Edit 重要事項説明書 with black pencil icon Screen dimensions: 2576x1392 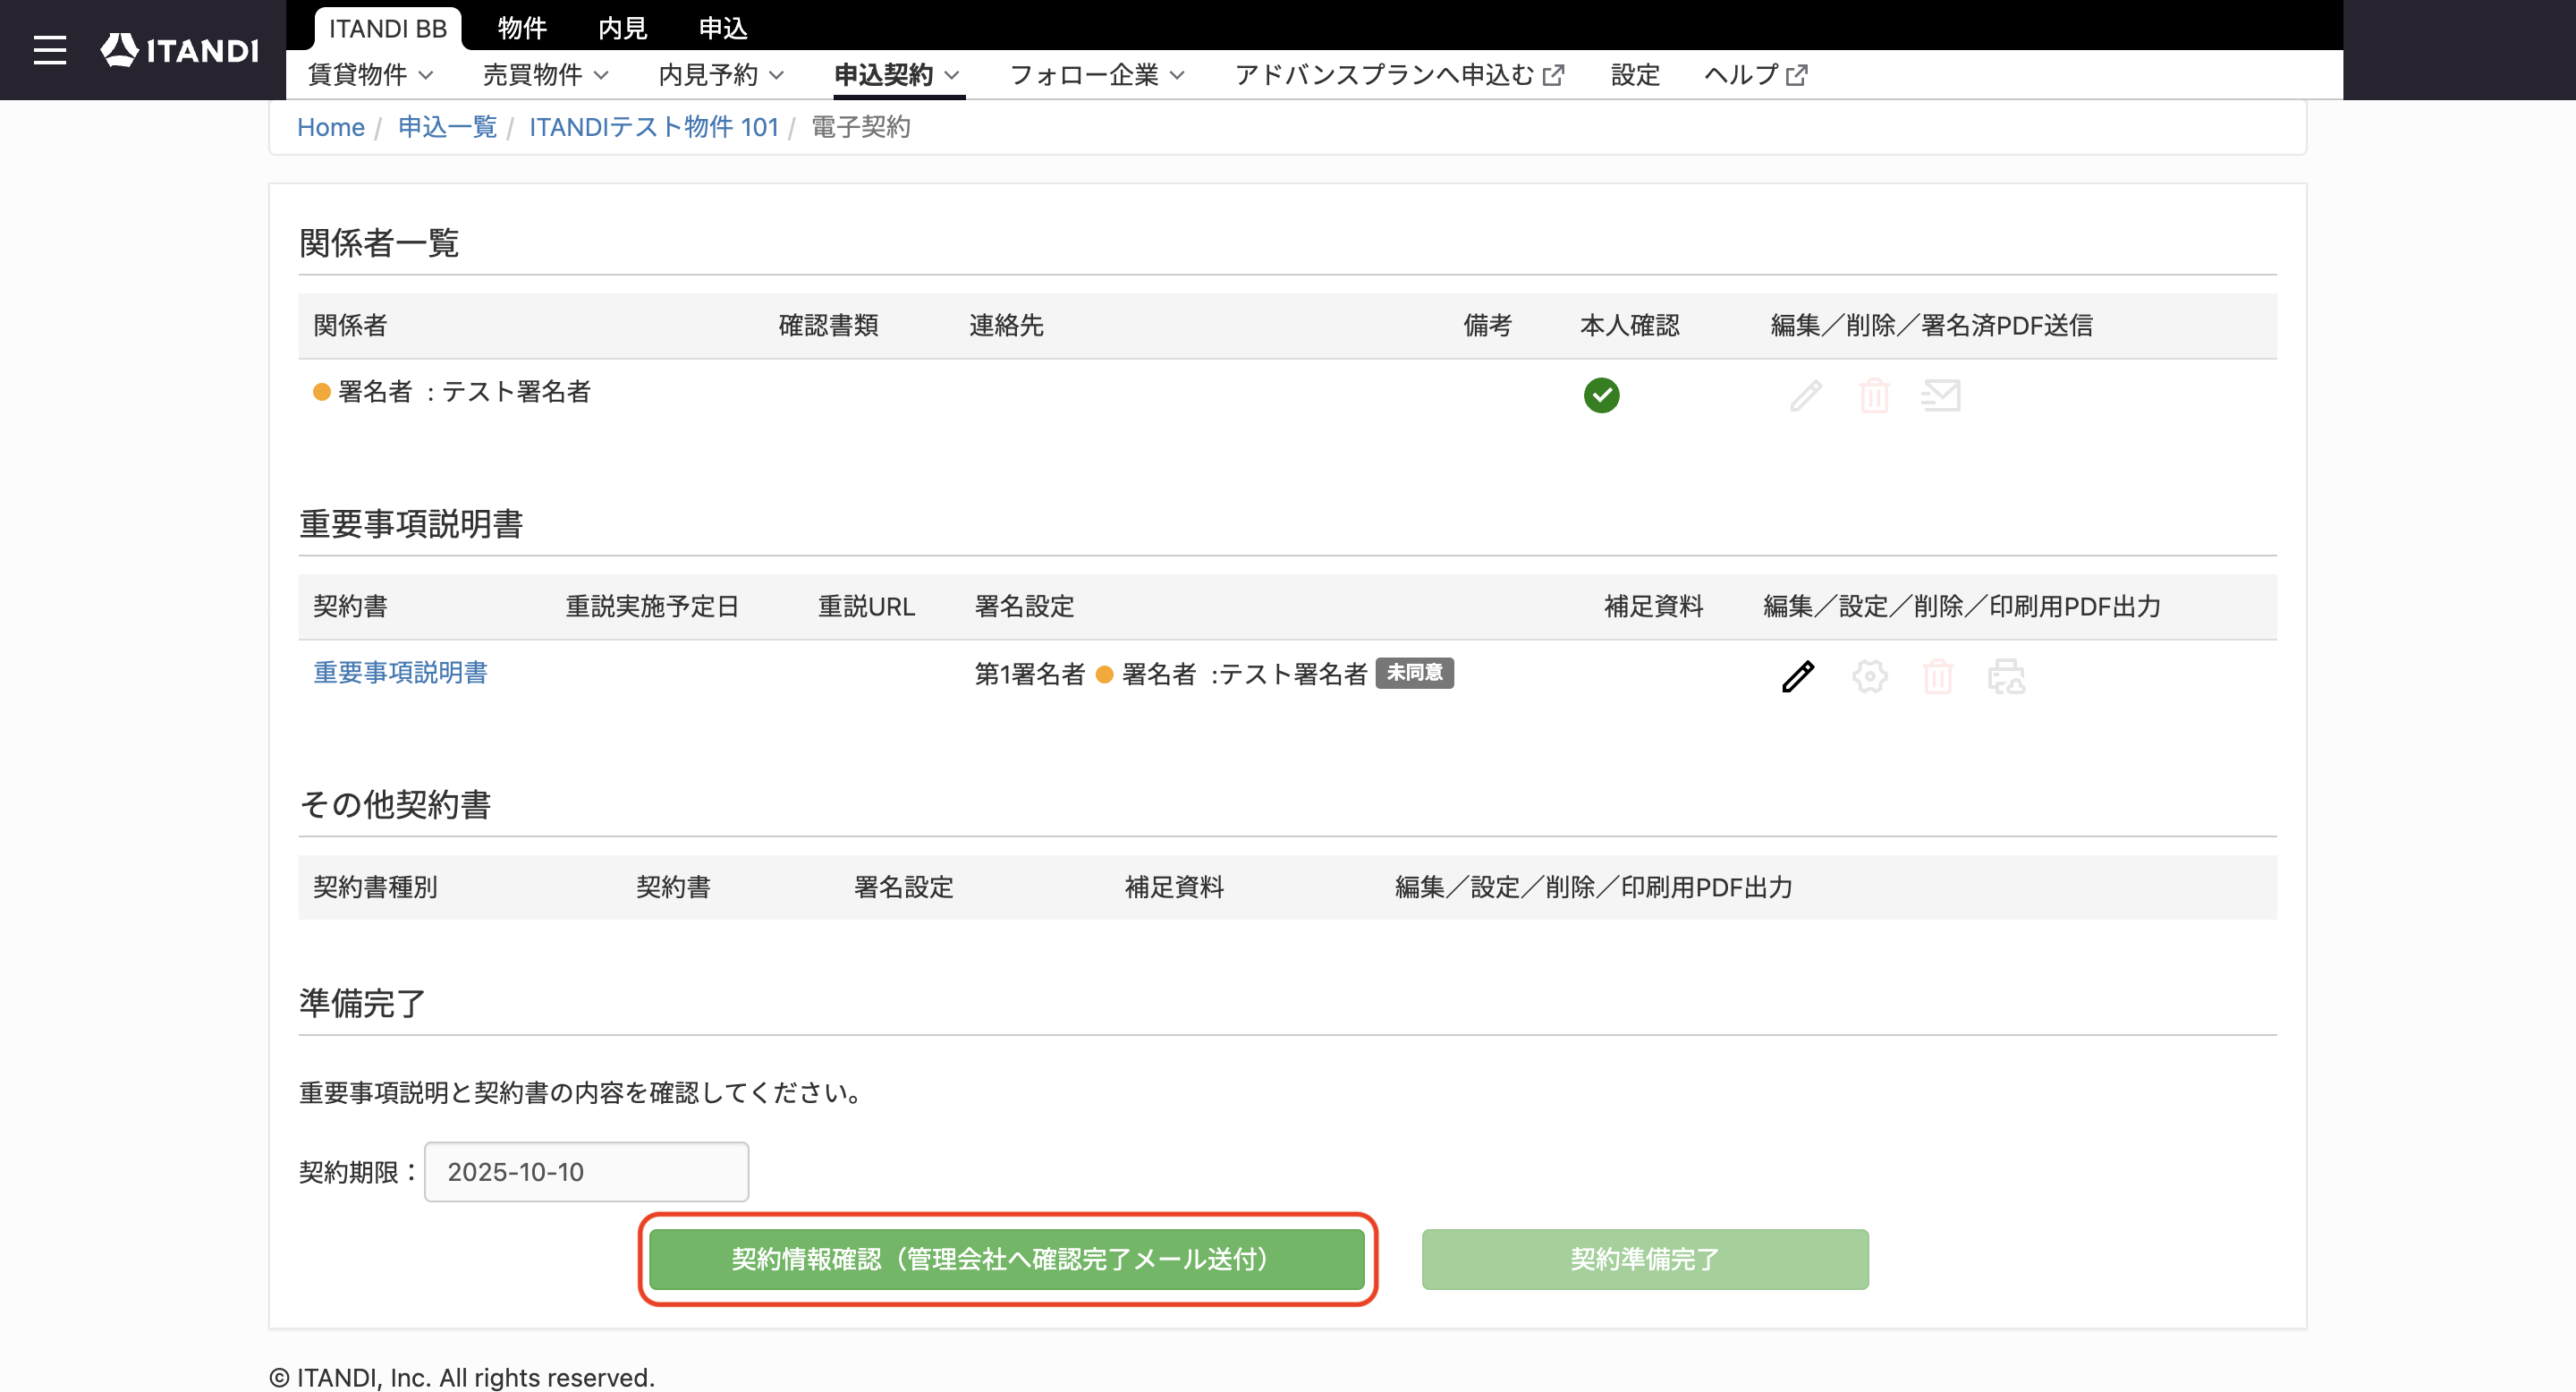pos(1798,676)
